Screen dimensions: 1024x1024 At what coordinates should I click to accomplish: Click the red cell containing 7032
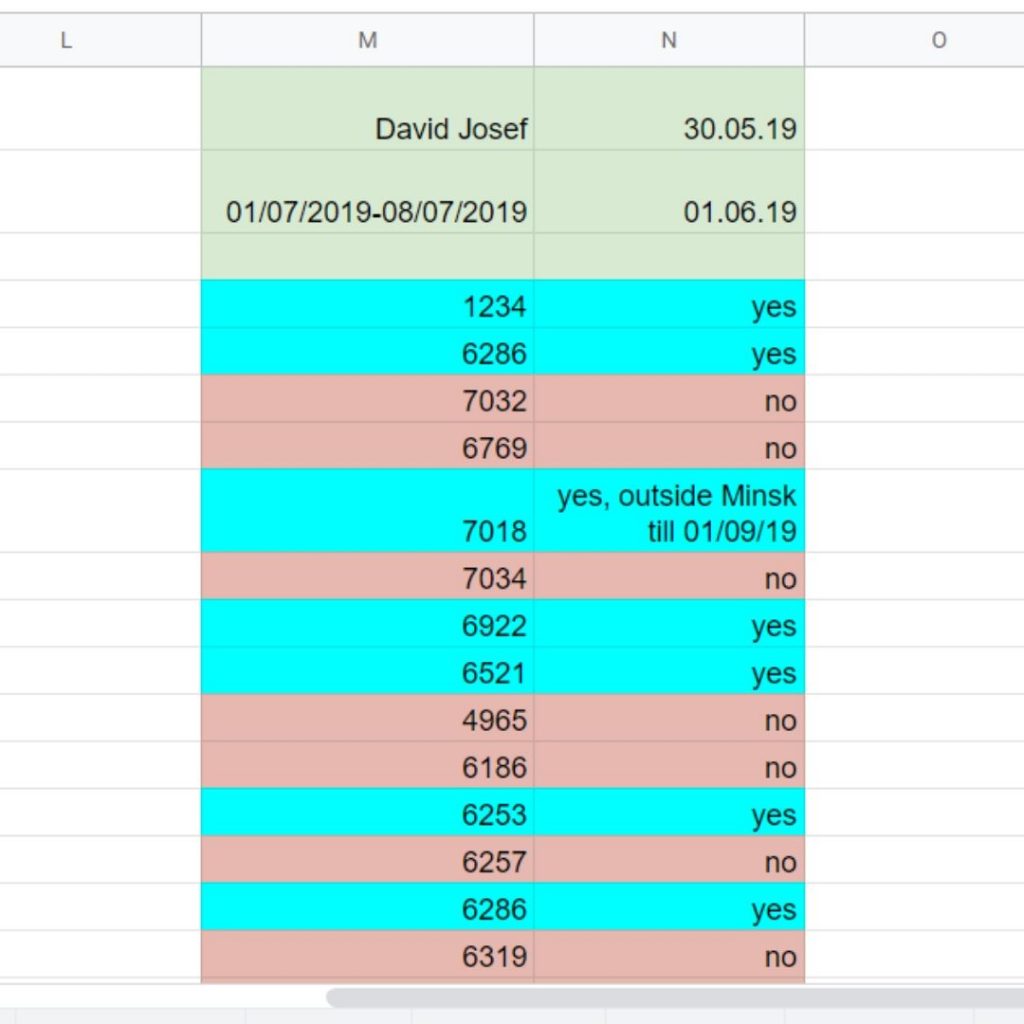[x=367, y=400]
